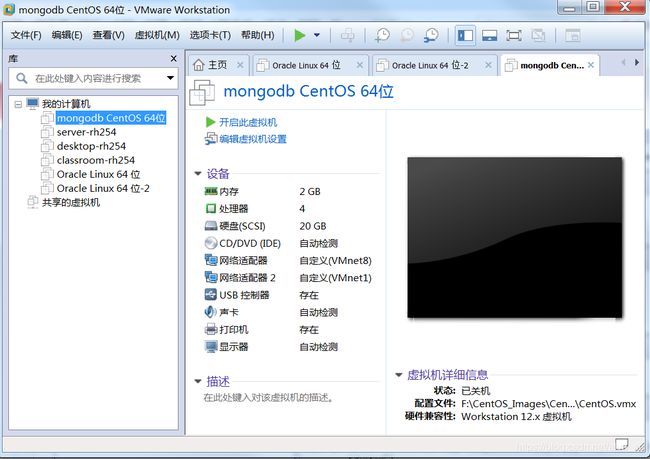650x459 pixels.
Task: Take a snapshot using the clock-plus icon
Action: [382, 35]
